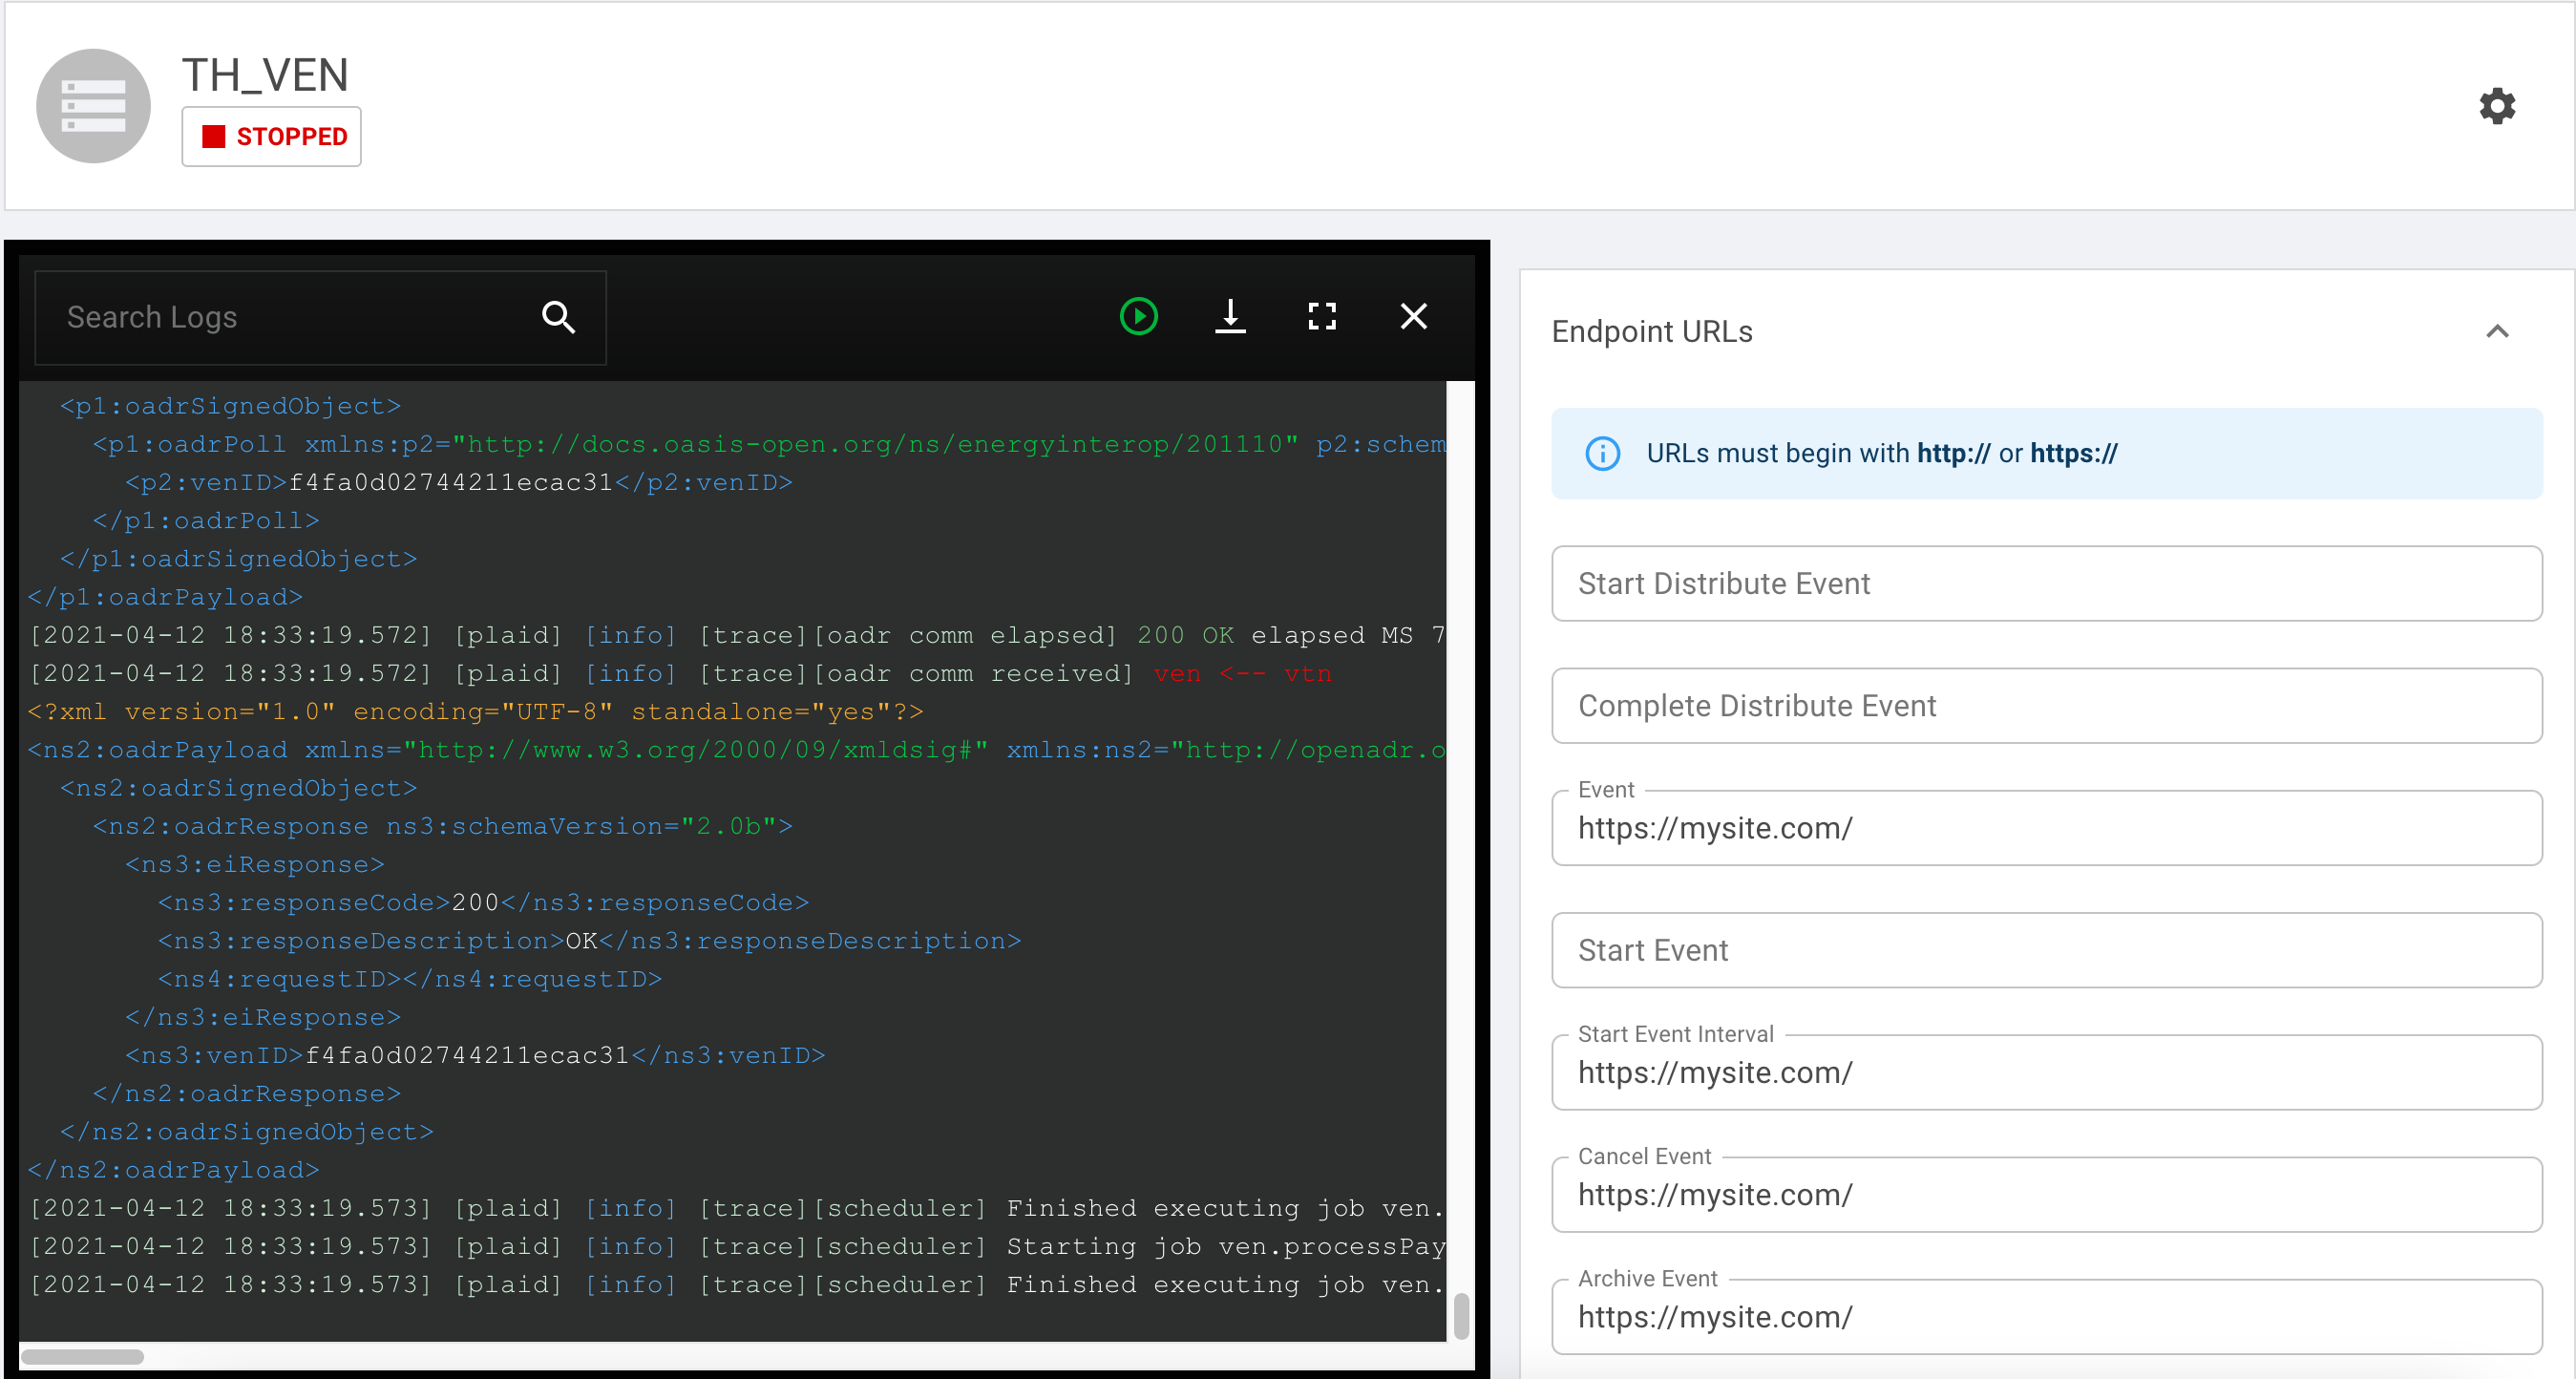Click the closing </p1:oadrPayload> line
The image size is (2576, 1379).
(x=165, y=598)
